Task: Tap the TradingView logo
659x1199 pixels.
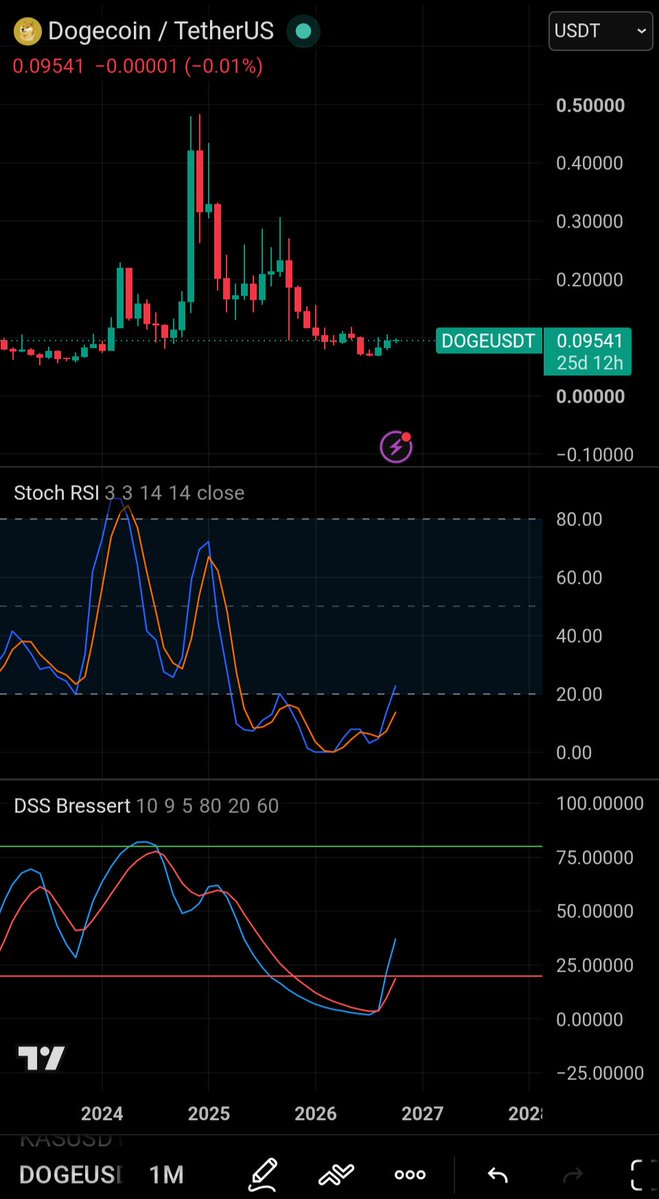Action: 42,1058
